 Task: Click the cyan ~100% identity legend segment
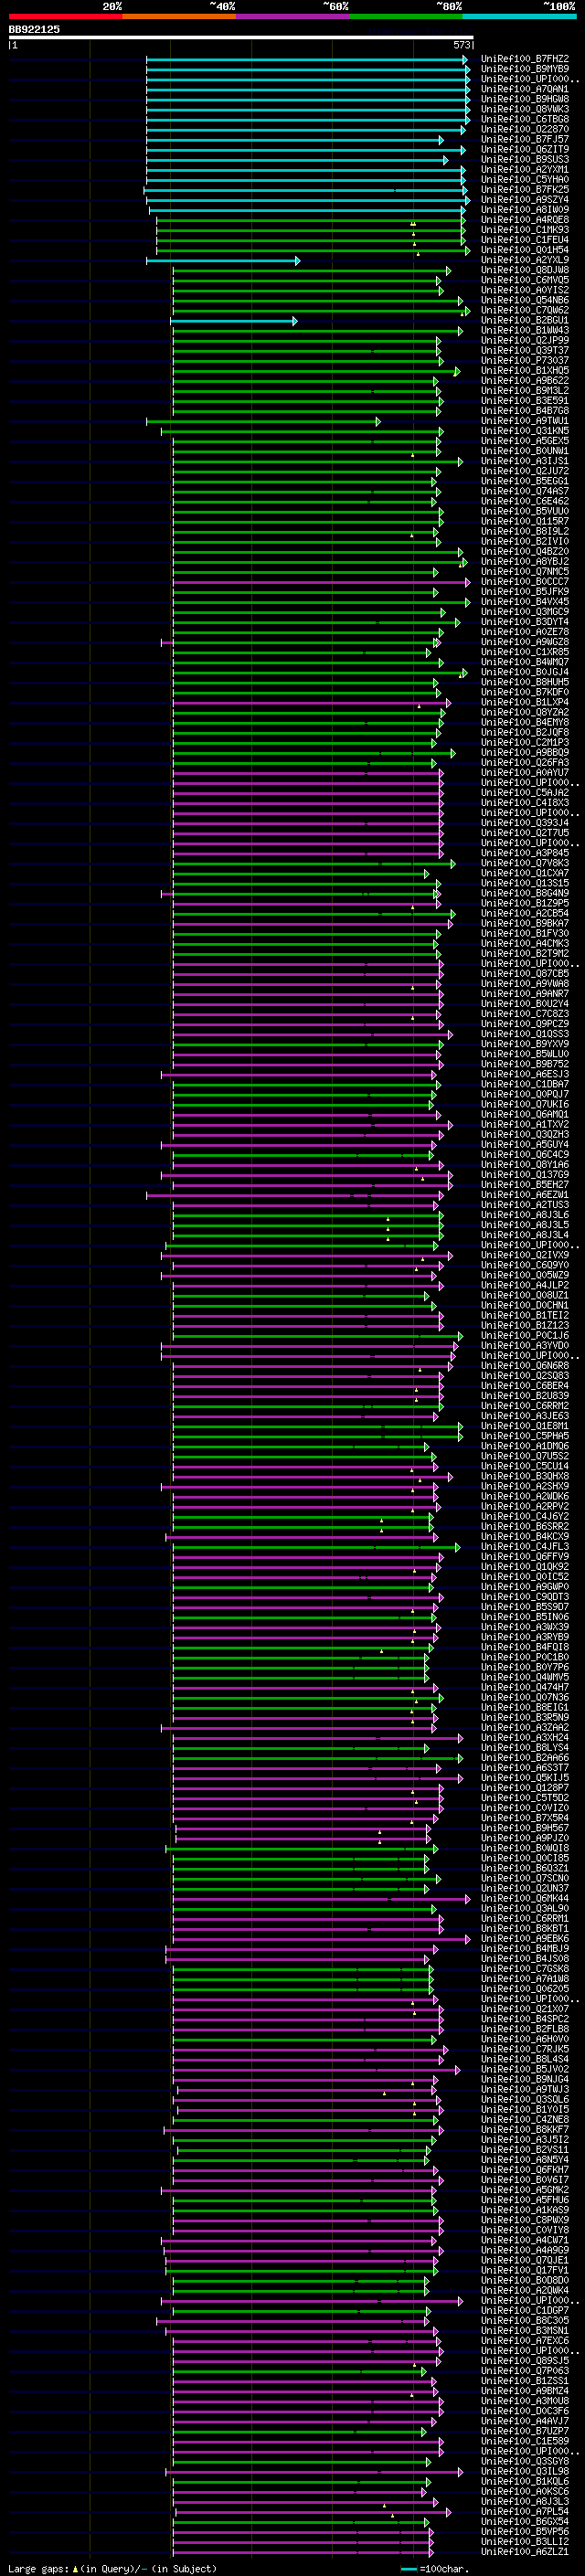click(x=520, y=16)
